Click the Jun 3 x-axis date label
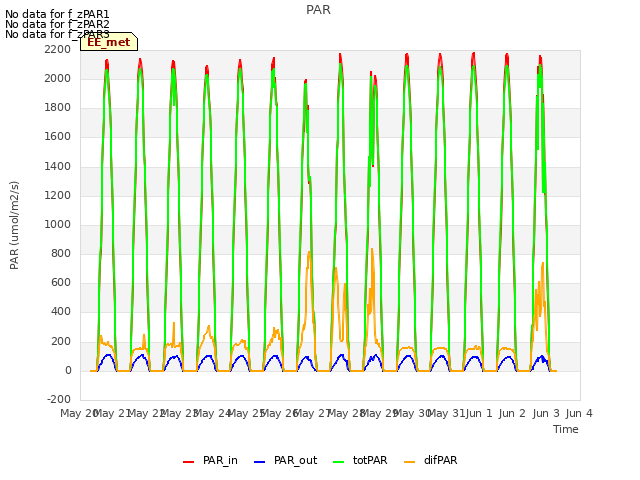 (546, 413)
